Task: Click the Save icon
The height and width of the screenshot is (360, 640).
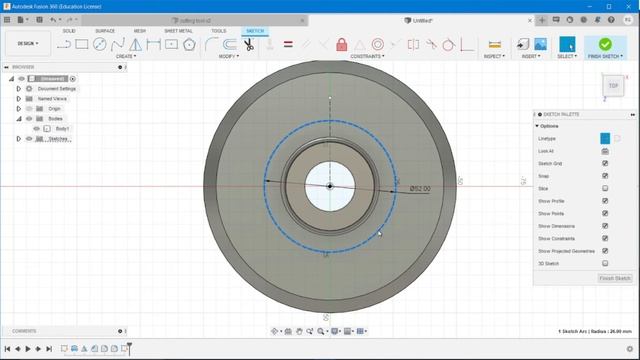Action: (40, 20)
